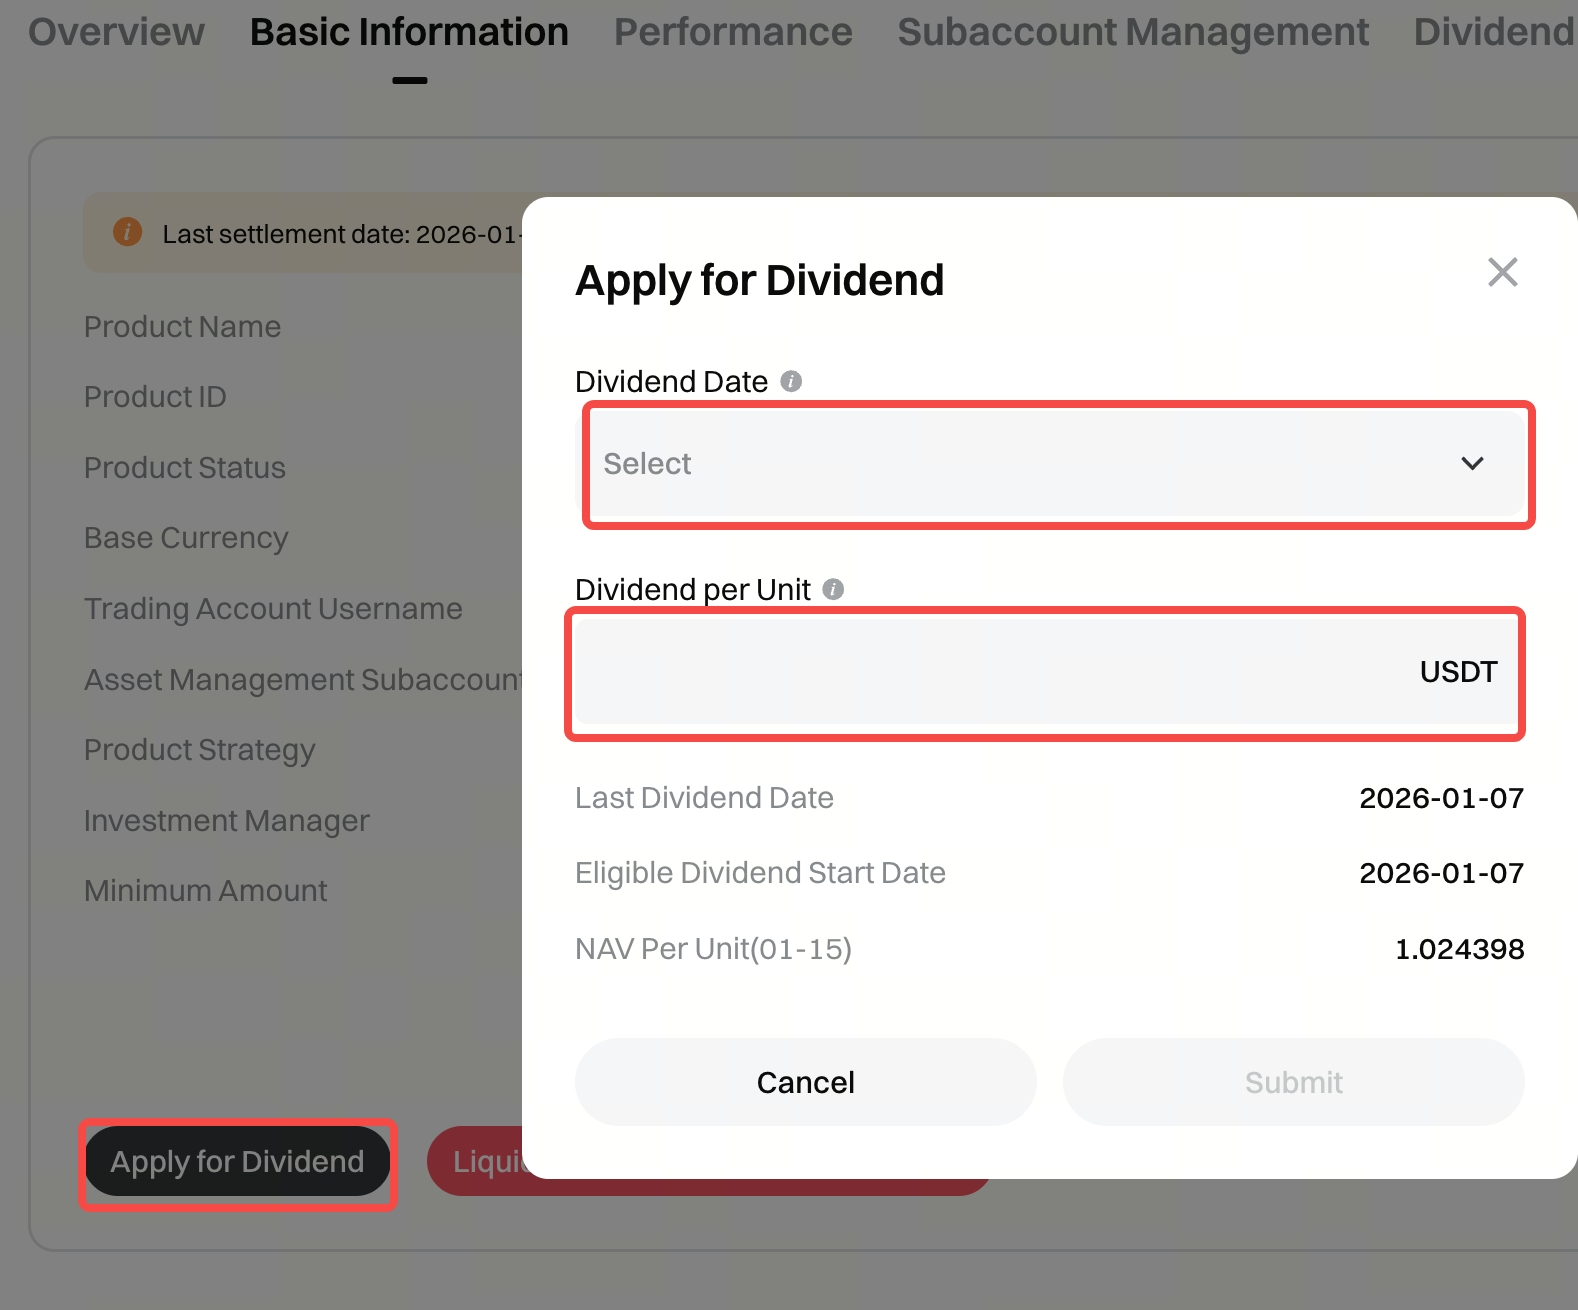
Task: Switch to the Performance tab
Action: click(732, 32)
